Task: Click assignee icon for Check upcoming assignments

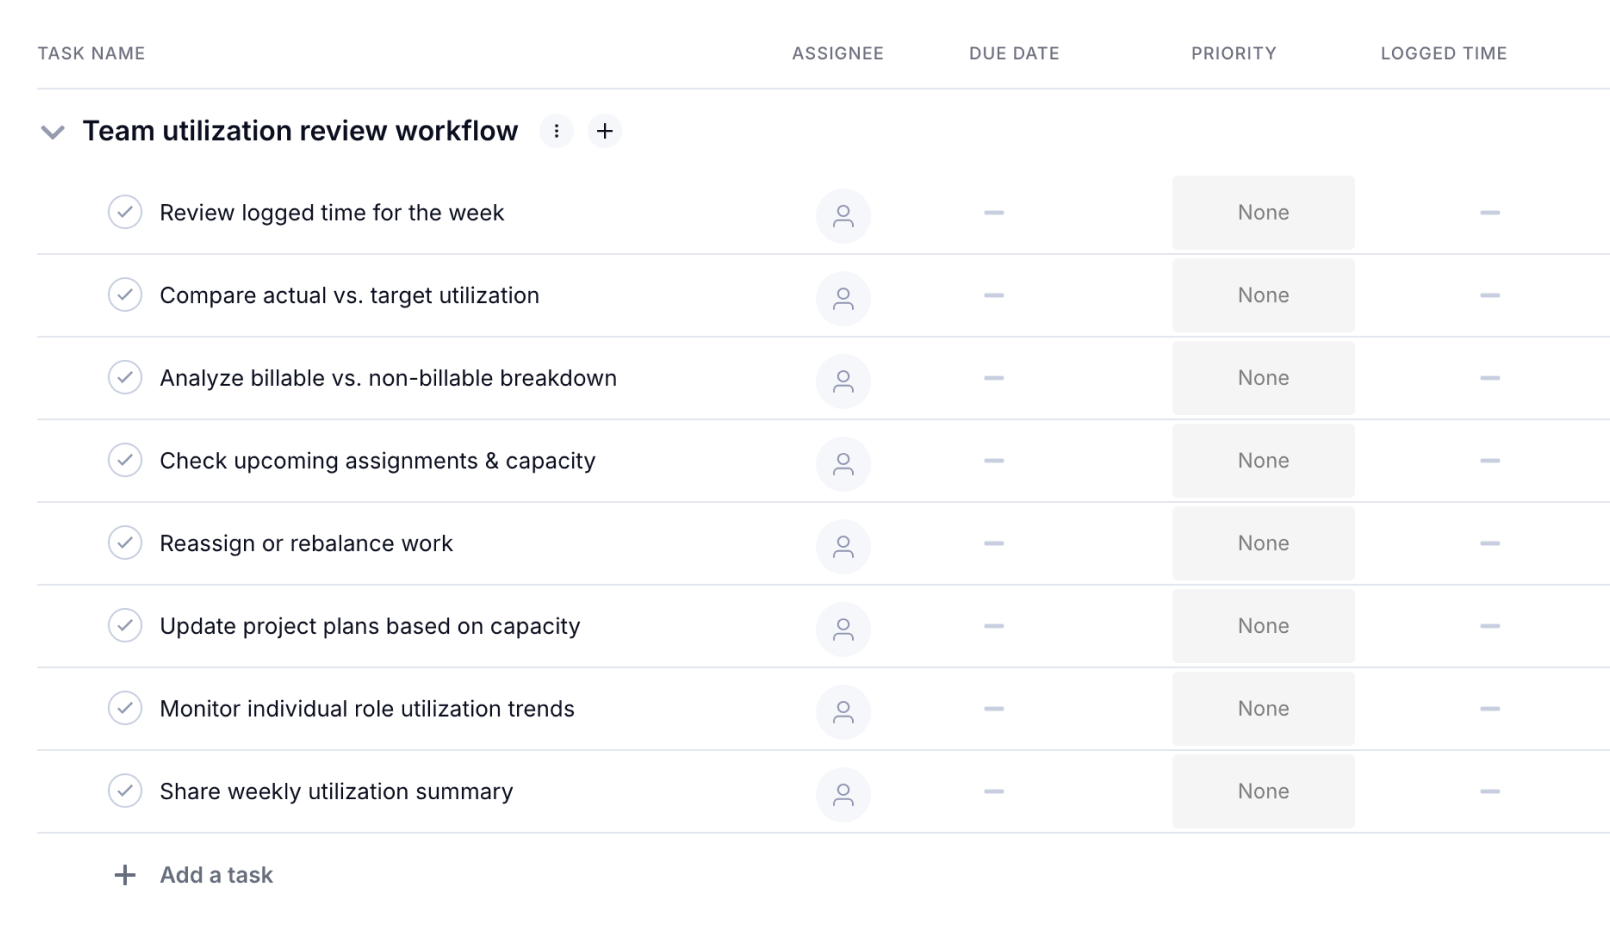Action: (843, 463)
